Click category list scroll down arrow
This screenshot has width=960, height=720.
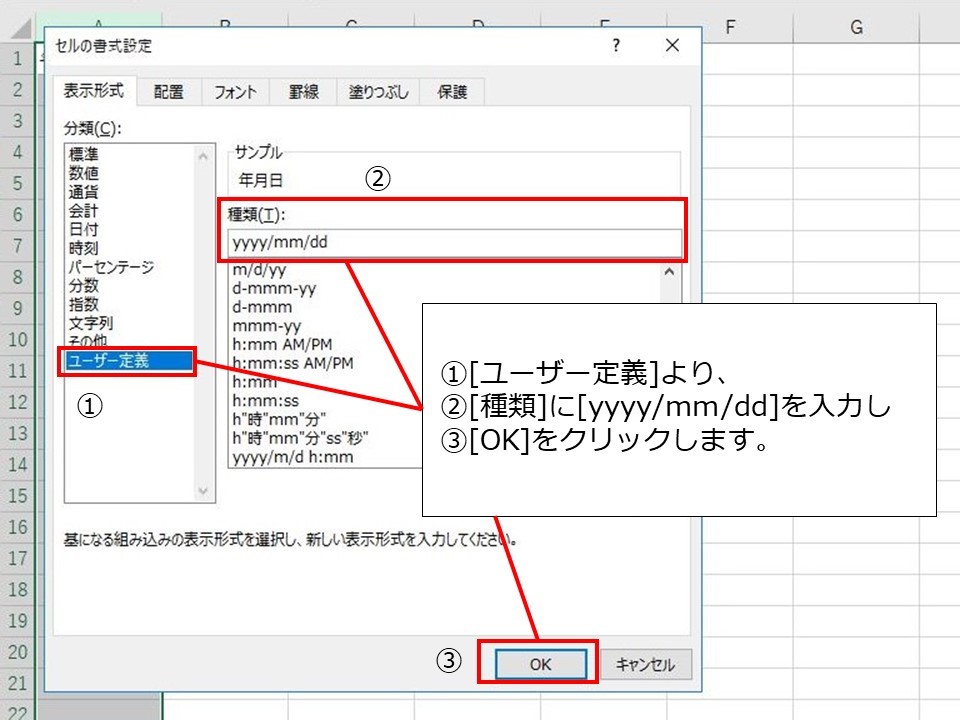[x=204, y=491]
